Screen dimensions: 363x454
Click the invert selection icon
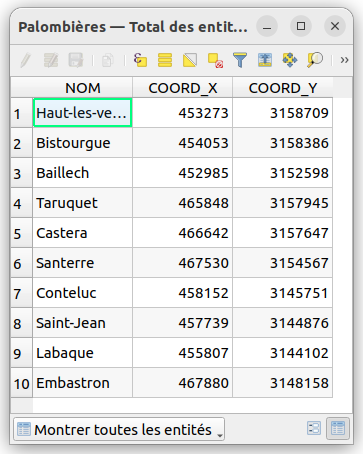pos(190,60)
